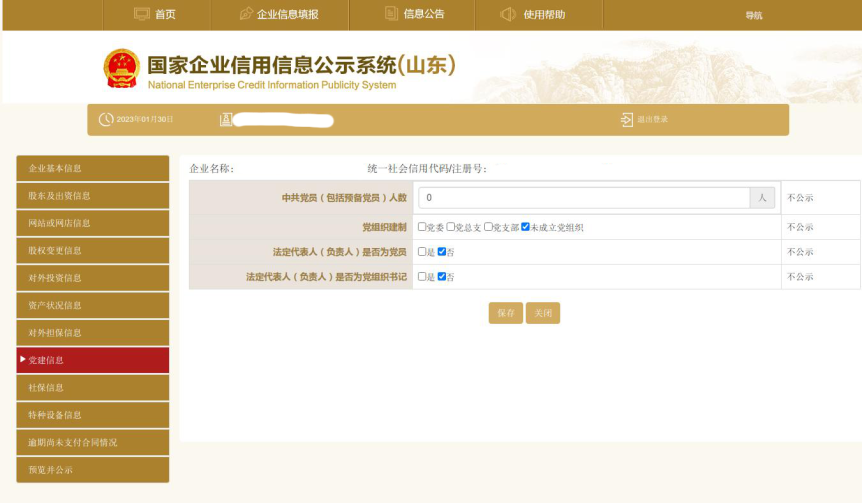
Task: Click the enterprise info filing pencil icon
Action: pyautogui.click(x=246, y=14)
